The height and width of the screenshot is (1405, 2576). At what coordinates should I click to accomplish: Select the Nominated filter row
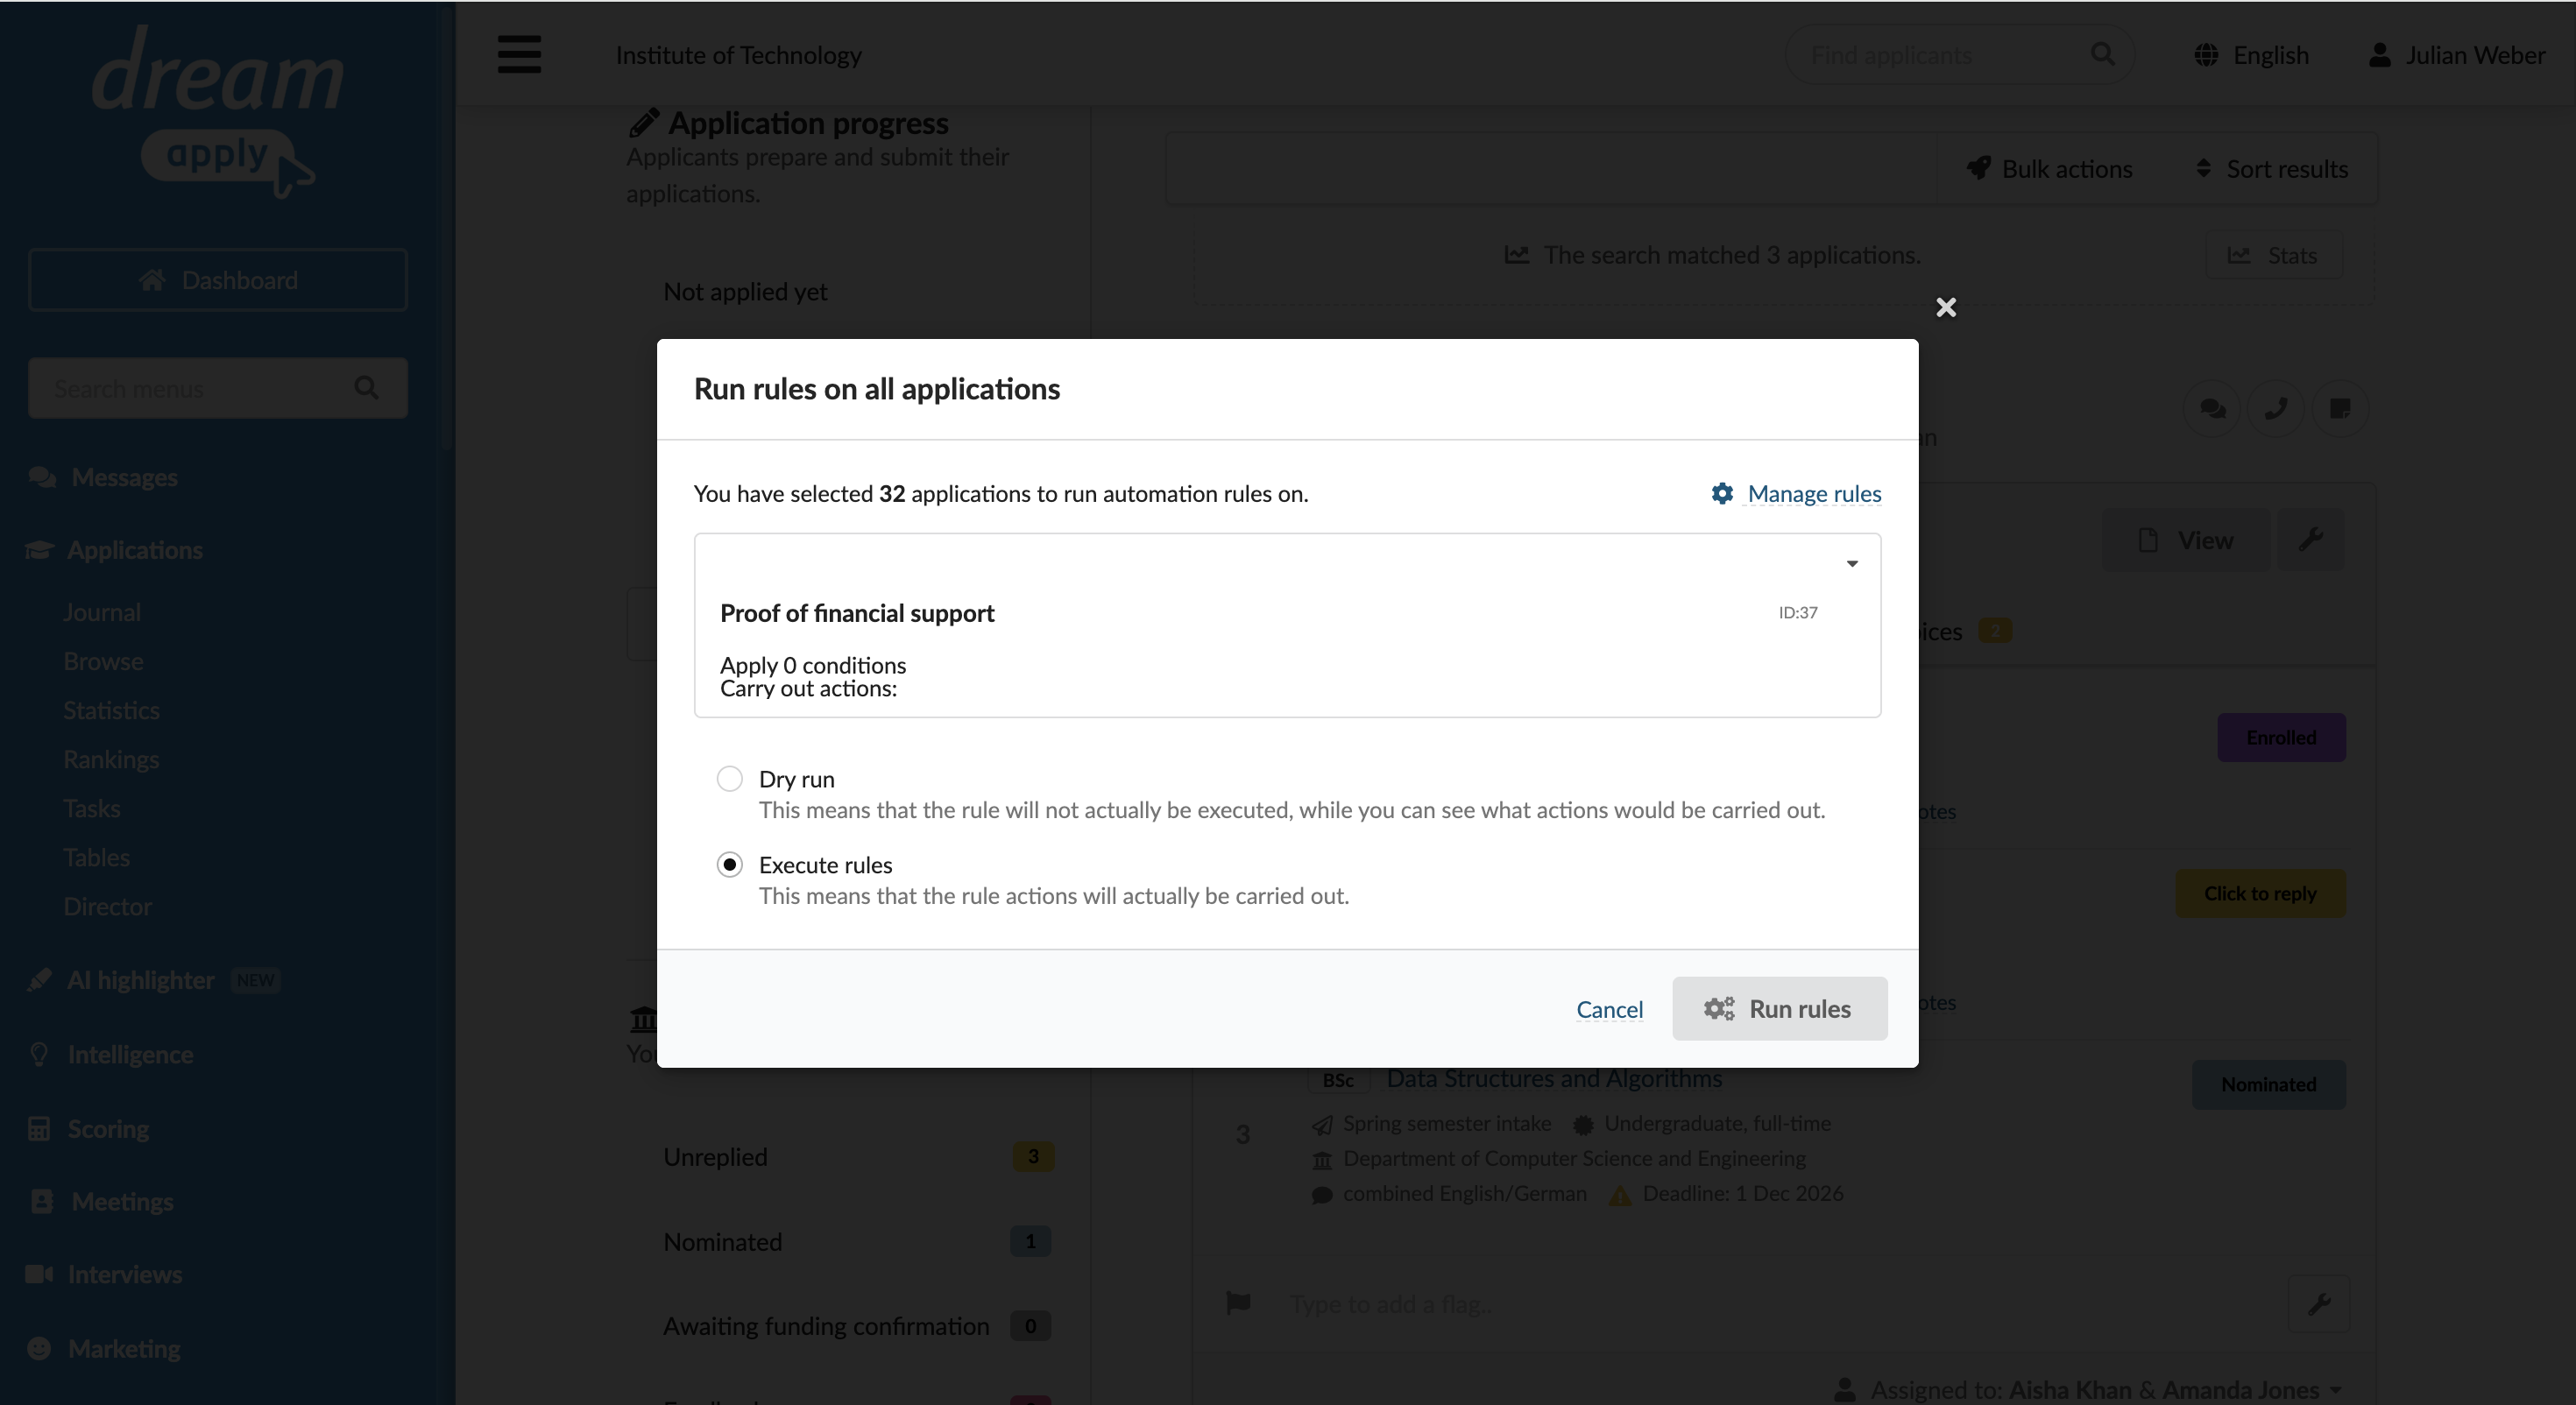click(858, 1241)
